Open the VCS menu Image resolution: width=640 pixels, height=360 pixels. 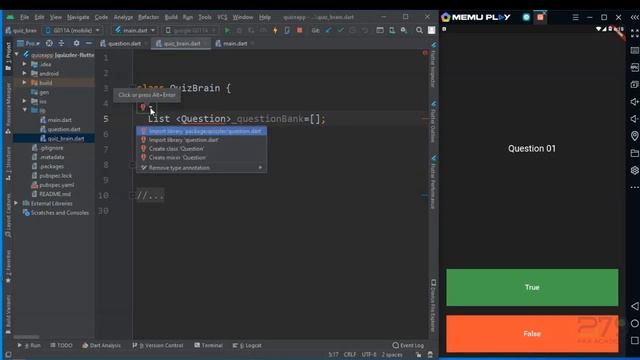click(x=222, y=17)
